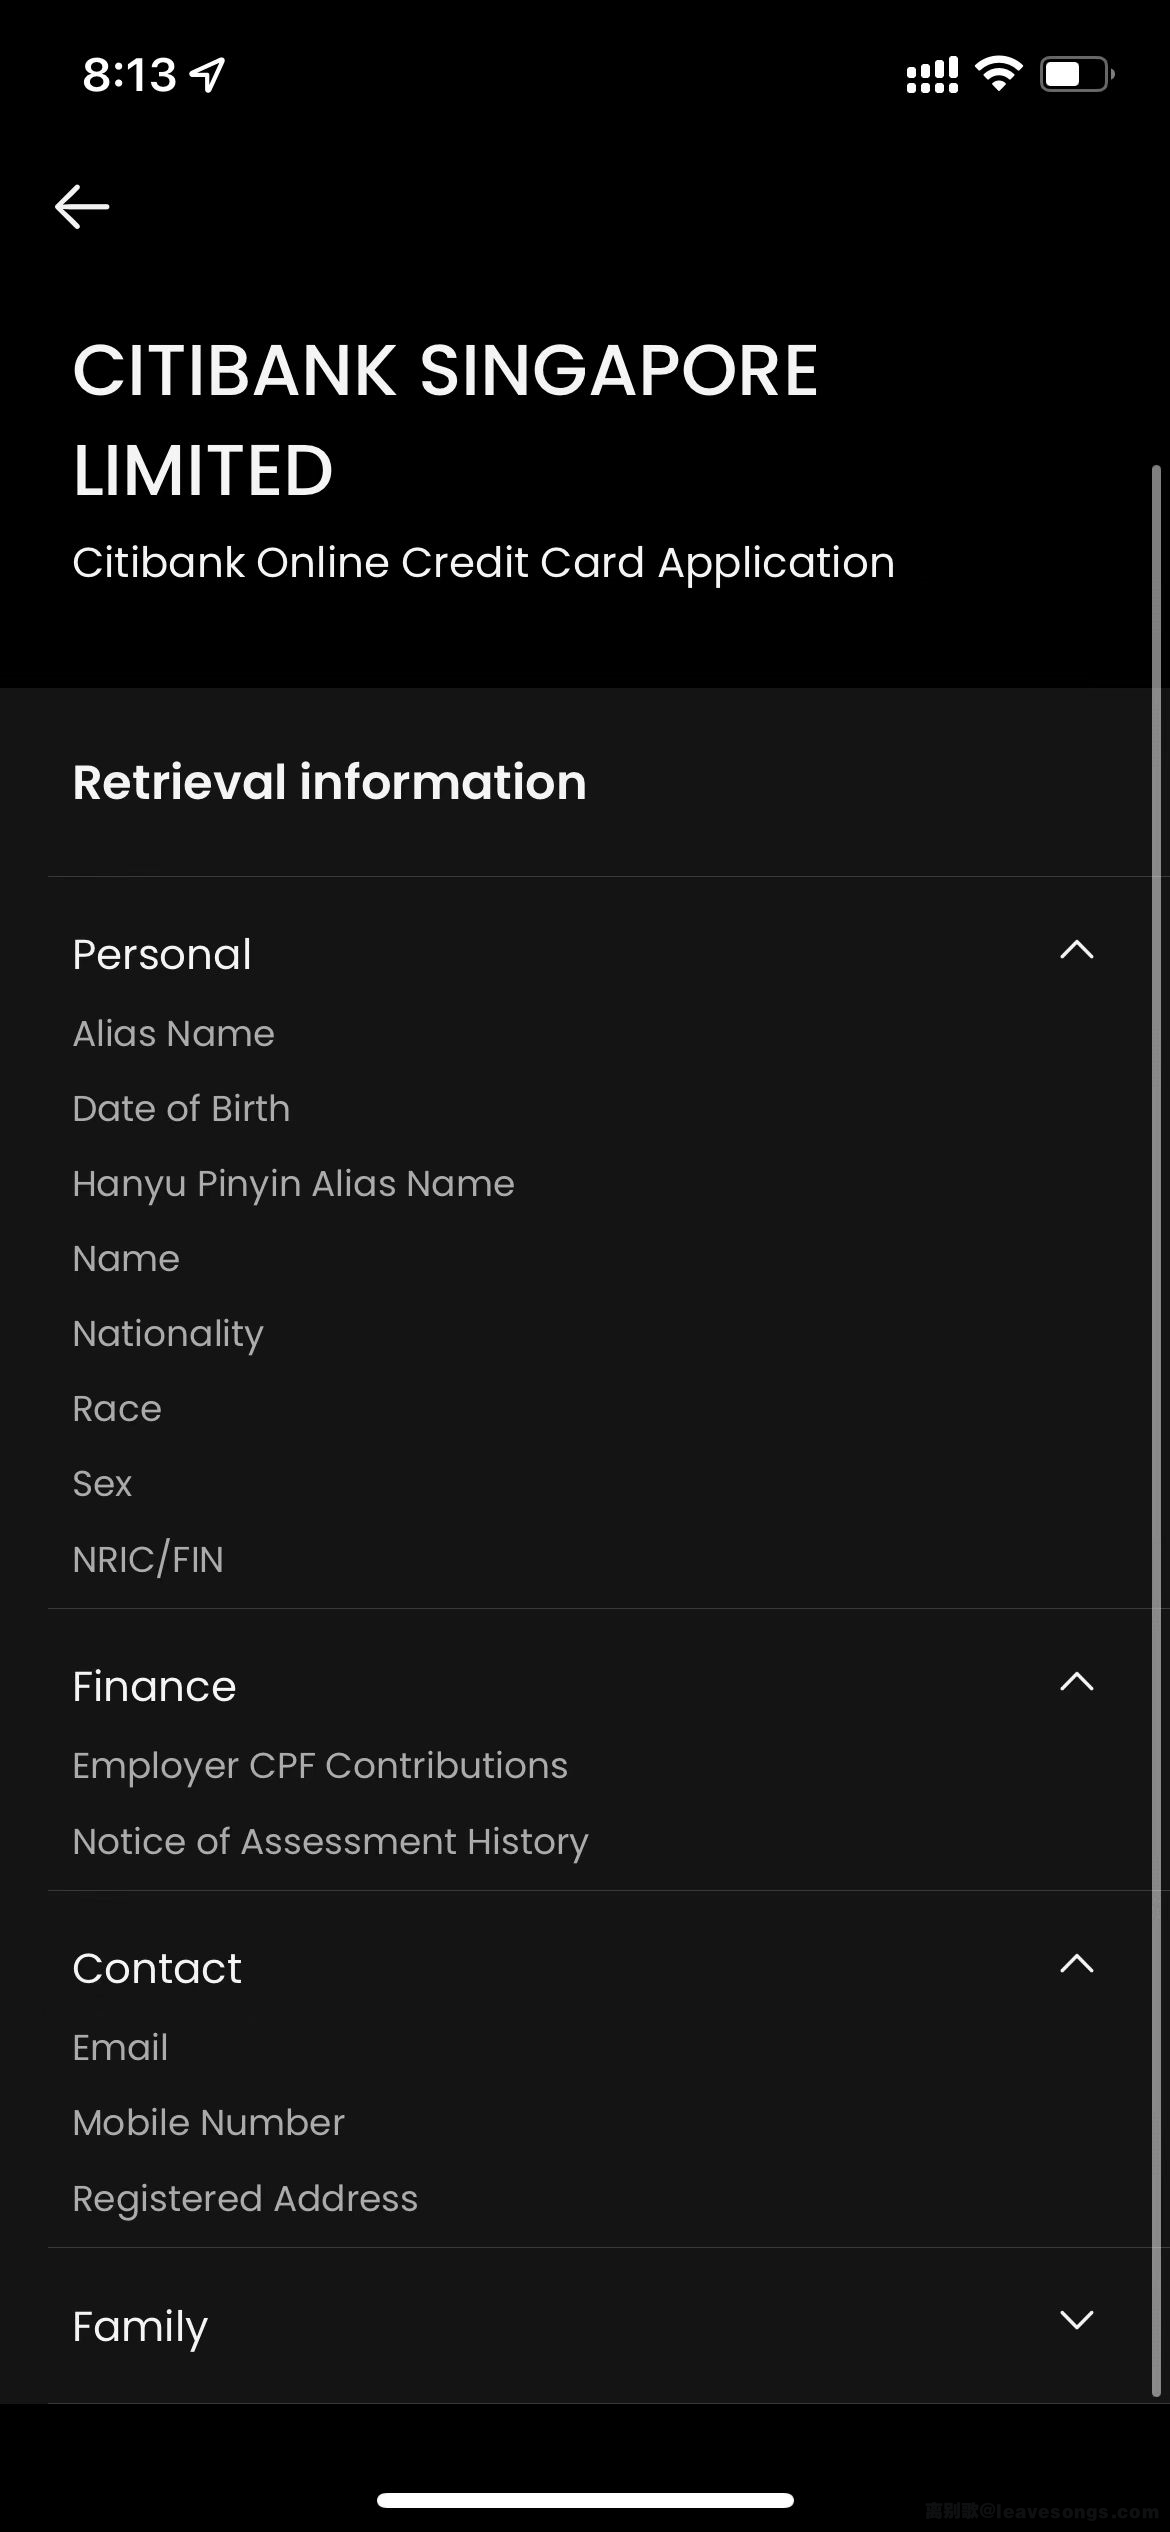Collapse the Personal section chevron
Image resolution: width=1170 pixels, height=2532 pixels.
[1076, 950]
